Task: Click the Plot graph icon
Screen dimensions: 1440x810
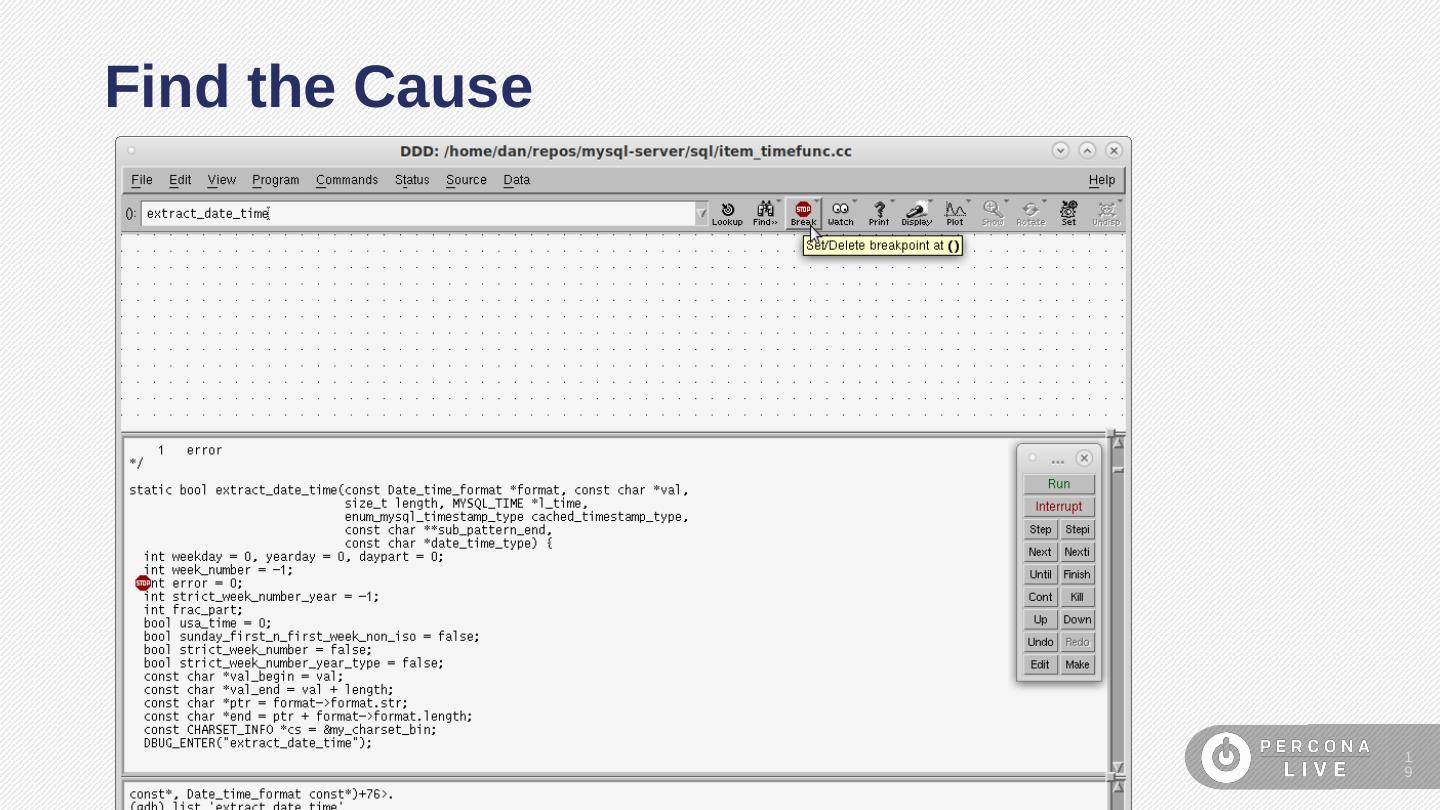Action: pos(955,213)
